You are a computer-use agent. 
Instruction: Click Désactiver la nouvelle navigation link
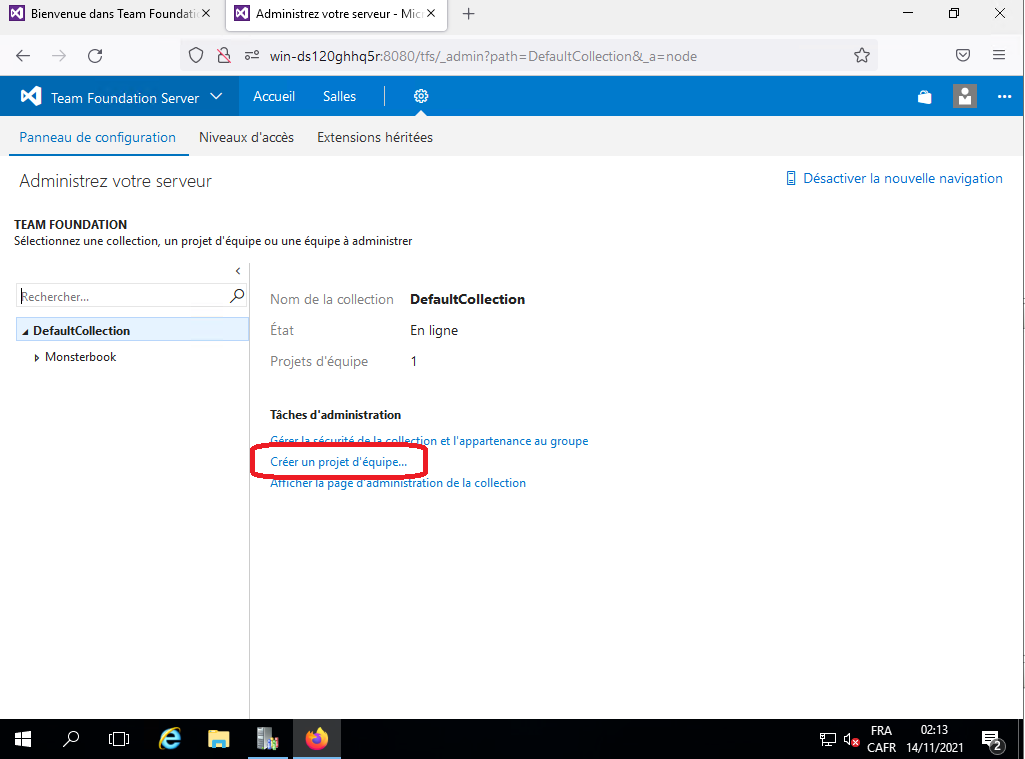(902, 178)
